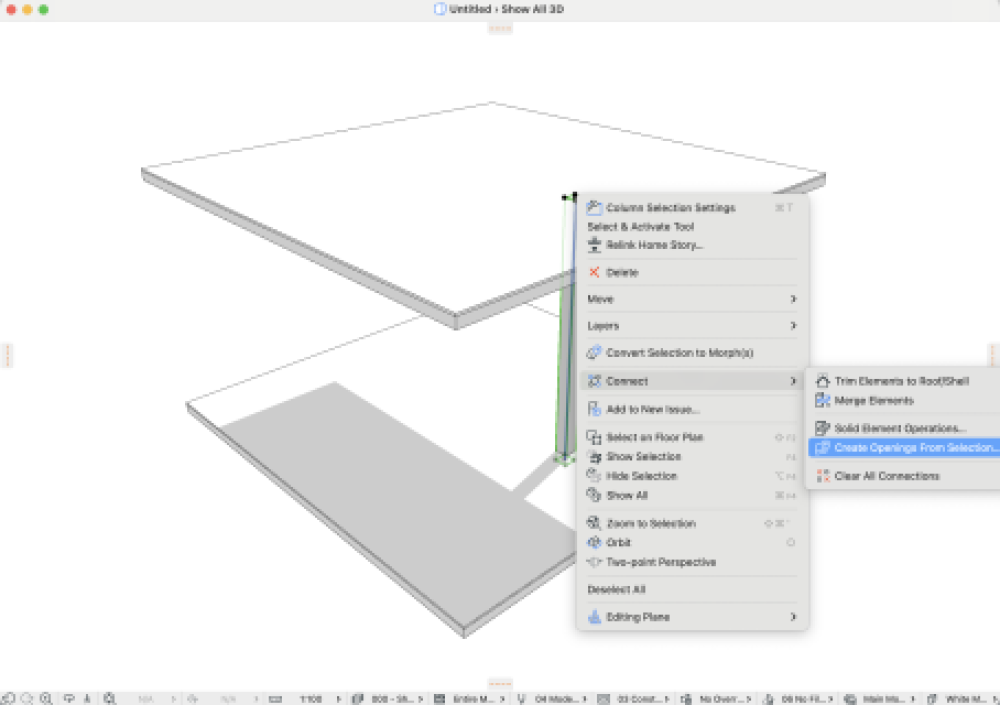Select Deselect All from context menu
The height and width of the screenshot is (705, 1000).
coord(616,590)
